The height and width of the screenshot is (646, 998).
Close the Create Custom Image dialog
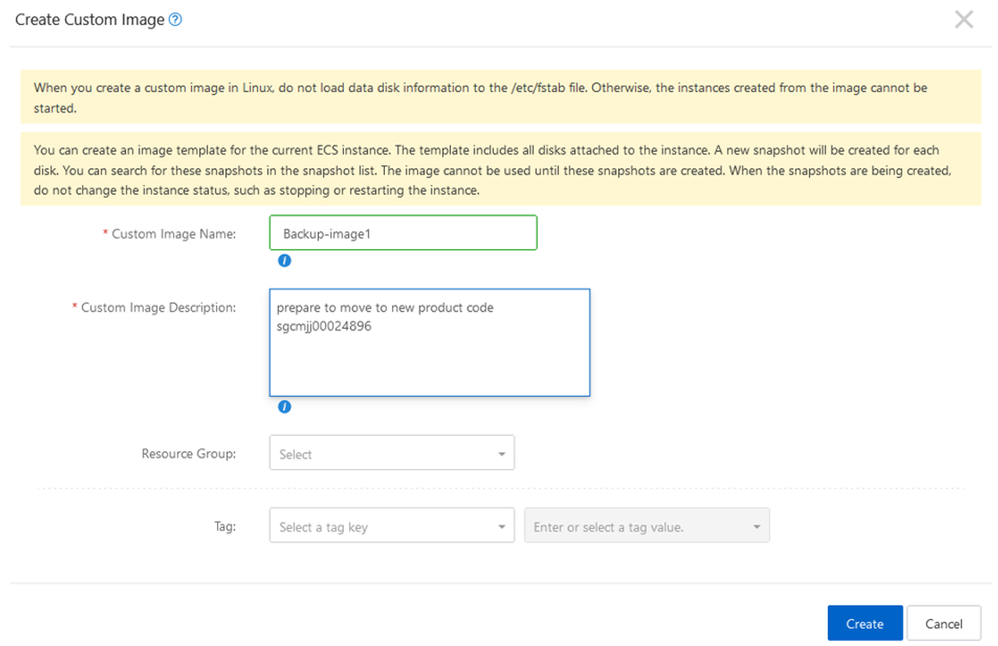pos(963,20)
